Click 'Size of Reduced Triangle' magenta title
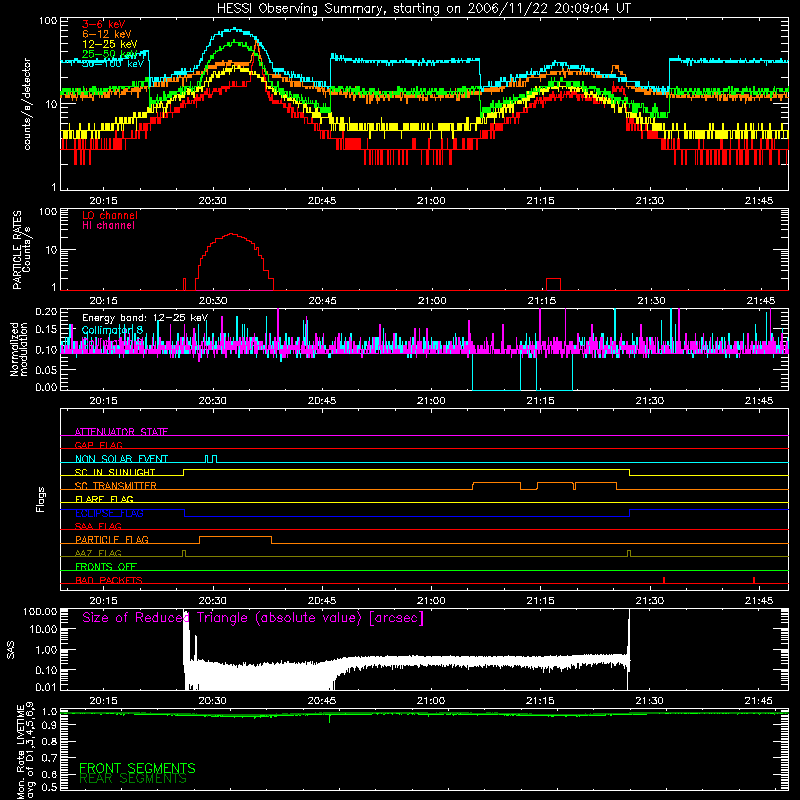Image resolution: width=800 pixels, height=800 pixels. coord(253,618)
